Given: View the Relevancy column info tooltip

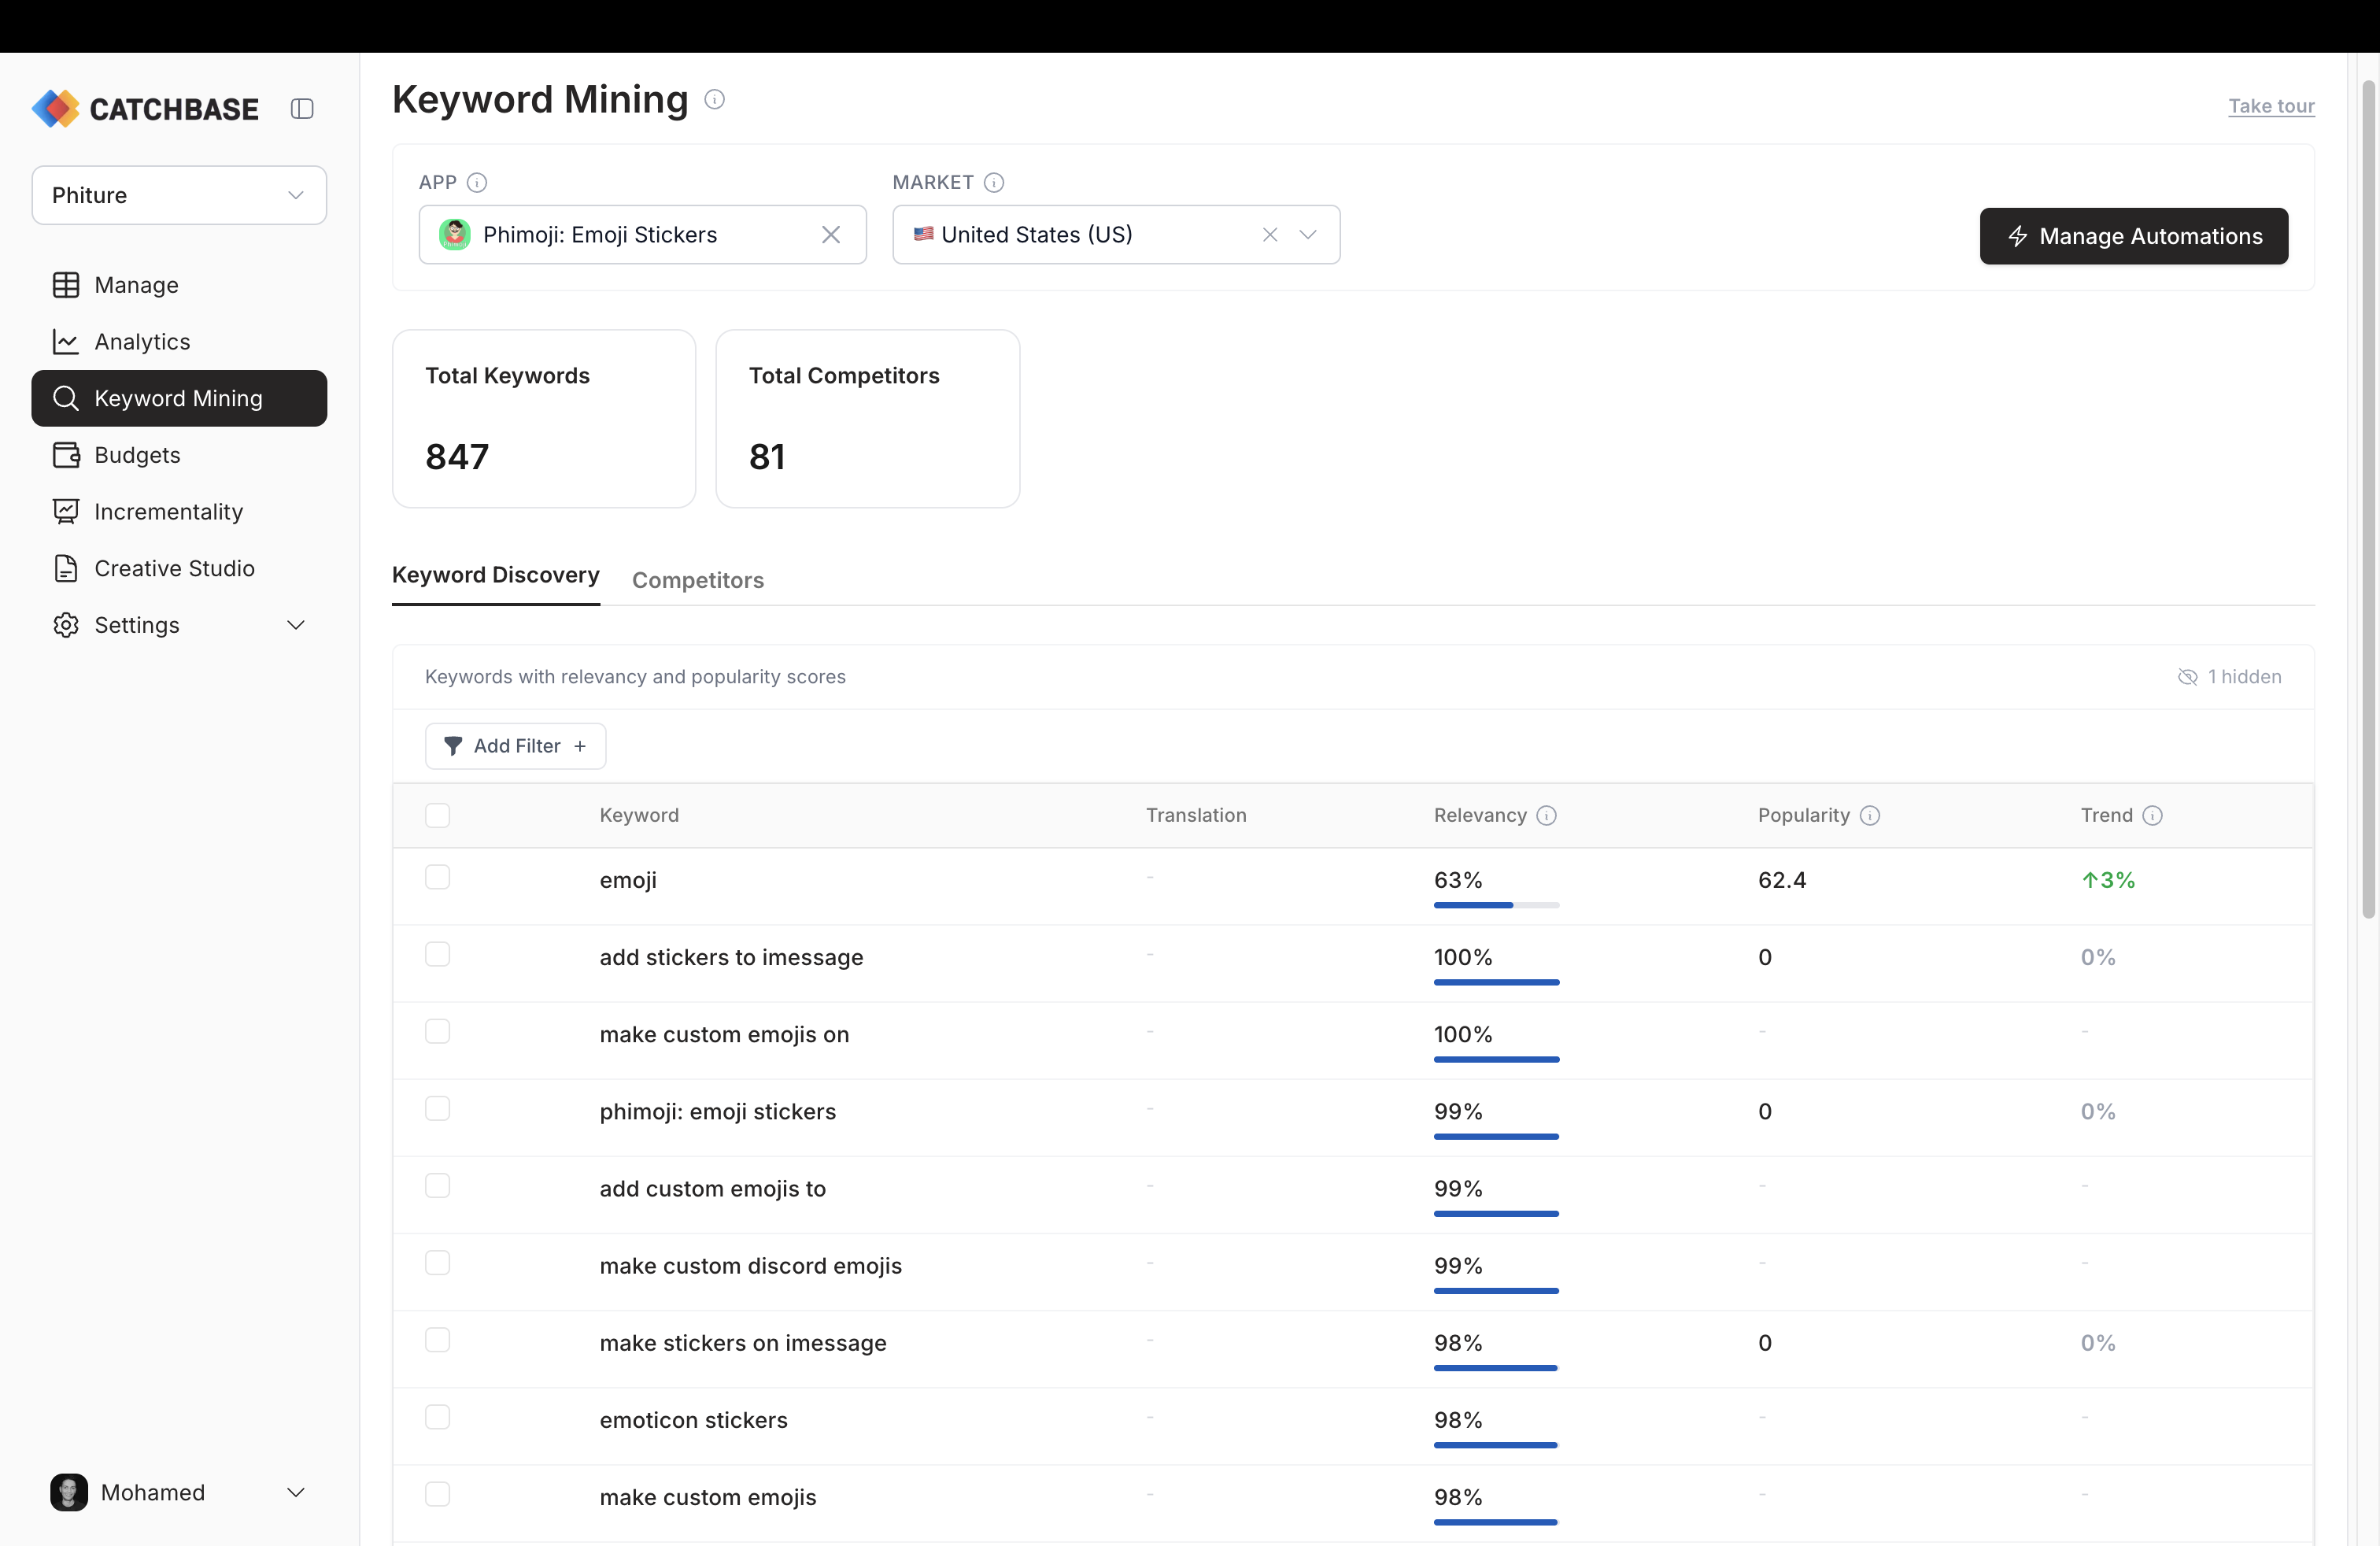Looking at the screenshot, I should pos(1547,815).
